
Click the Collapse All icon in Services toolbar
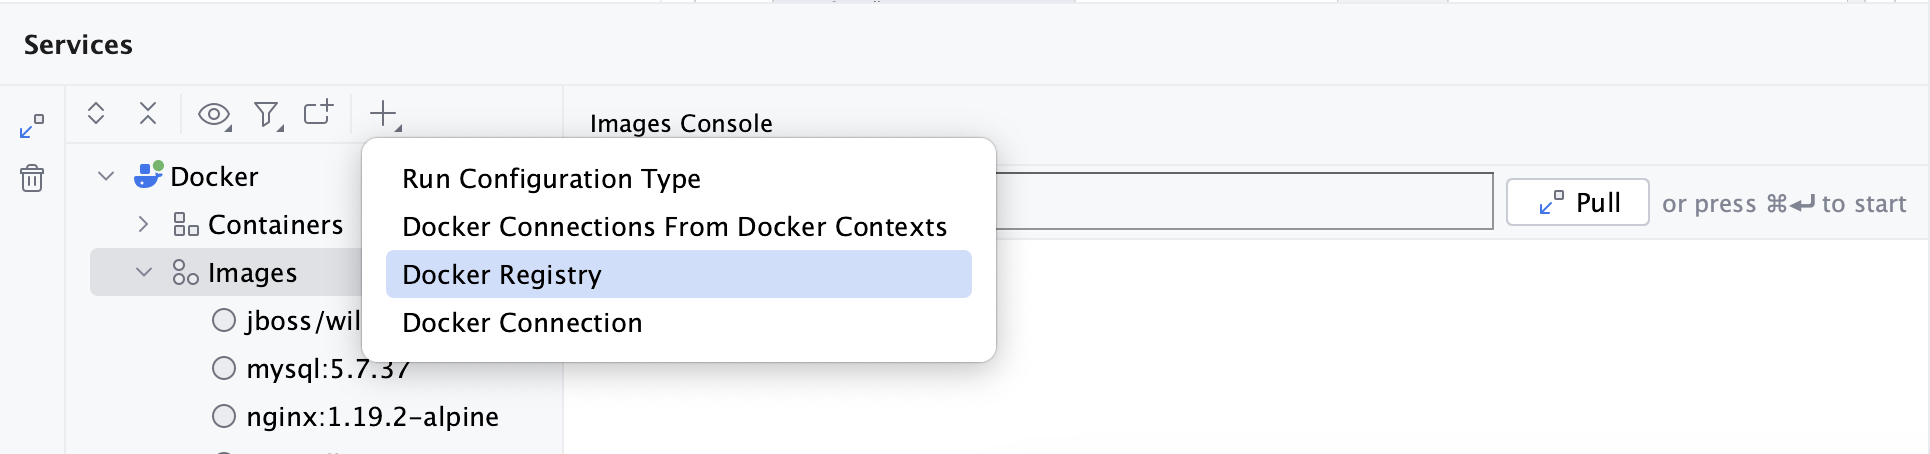(x=148, y=113)
